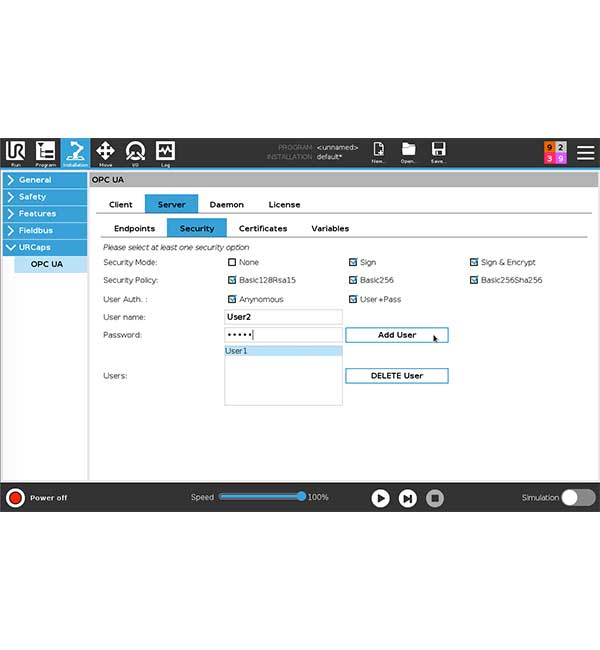
Task: Uncheck Sign & Encrypt security mode
Action: point(474,262)
